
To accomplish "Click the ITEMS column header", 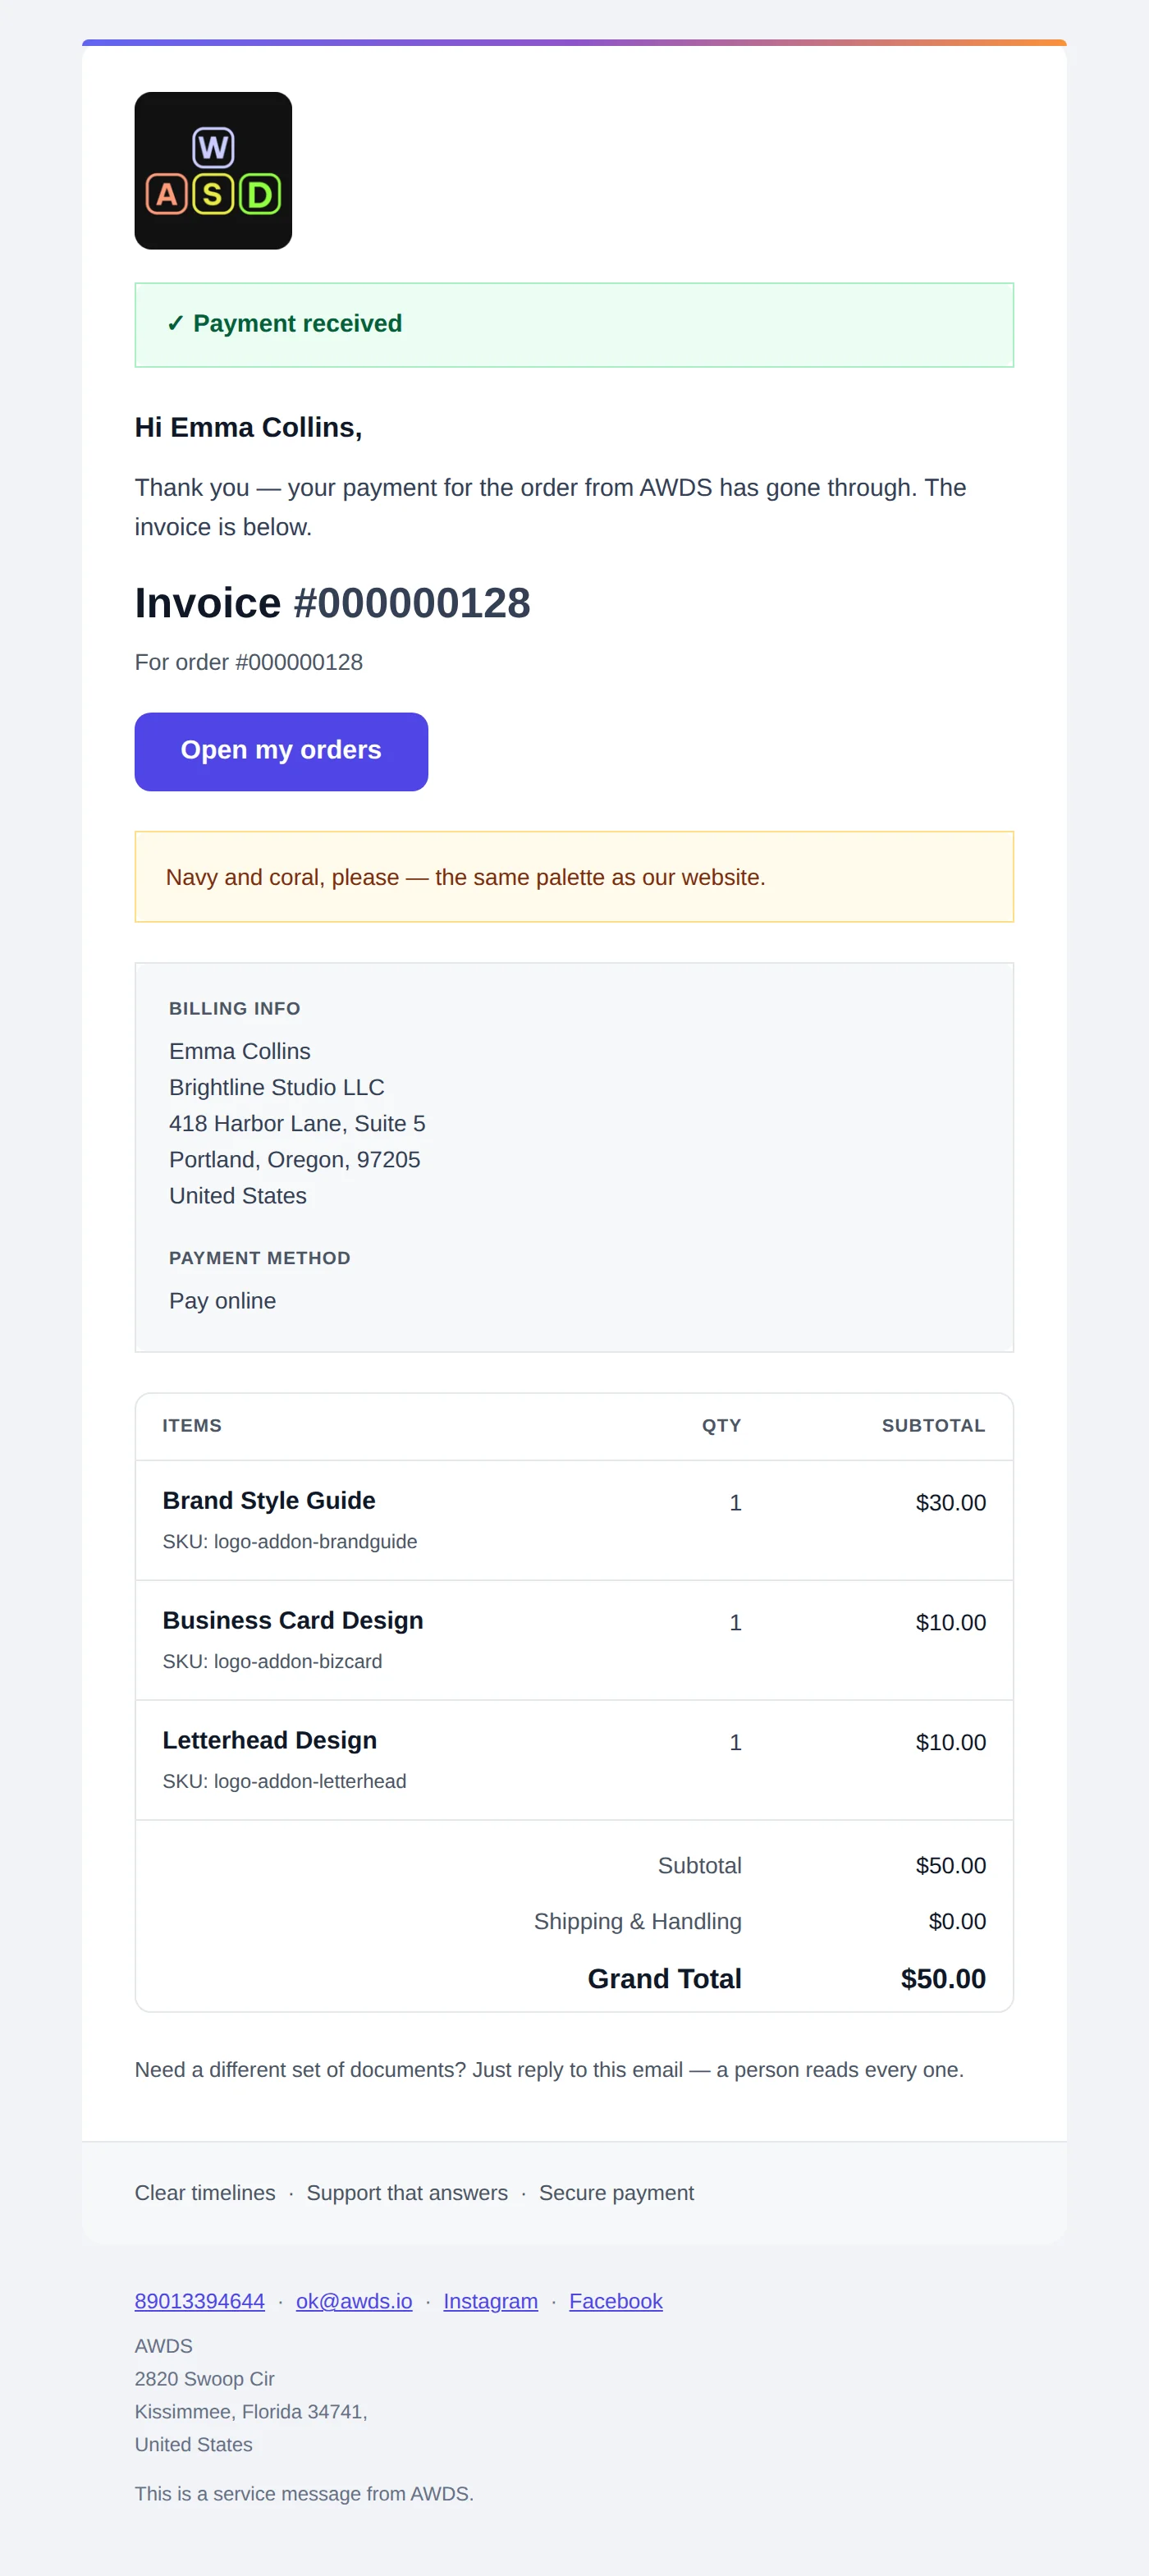I will tap(192, 1425).
